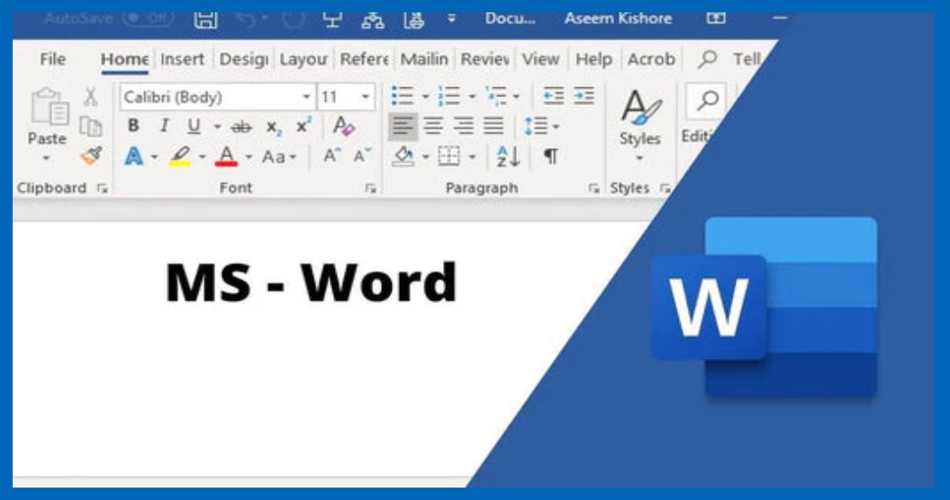Select Align Left
The width and height of the screenshot is (950, 500).
click(403, 127)
